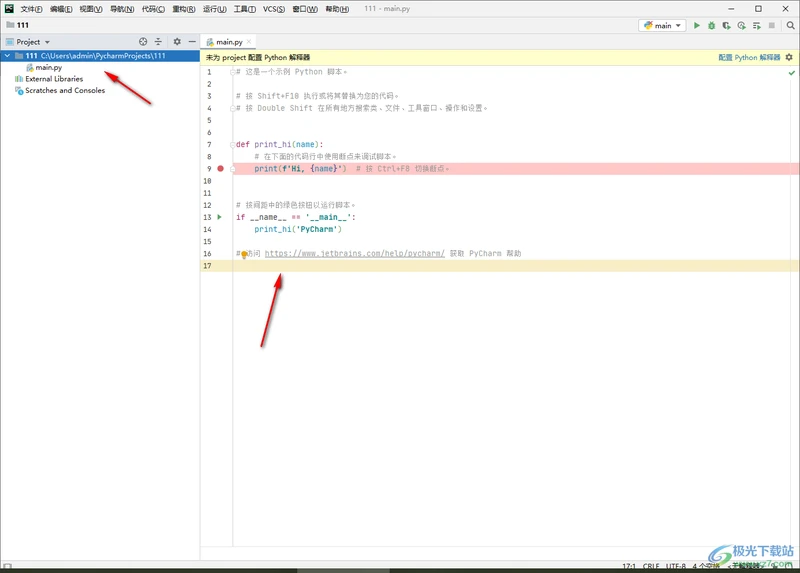
Task: Click the 111 breadcrumb in navigation bar
Action: [18, 25]
